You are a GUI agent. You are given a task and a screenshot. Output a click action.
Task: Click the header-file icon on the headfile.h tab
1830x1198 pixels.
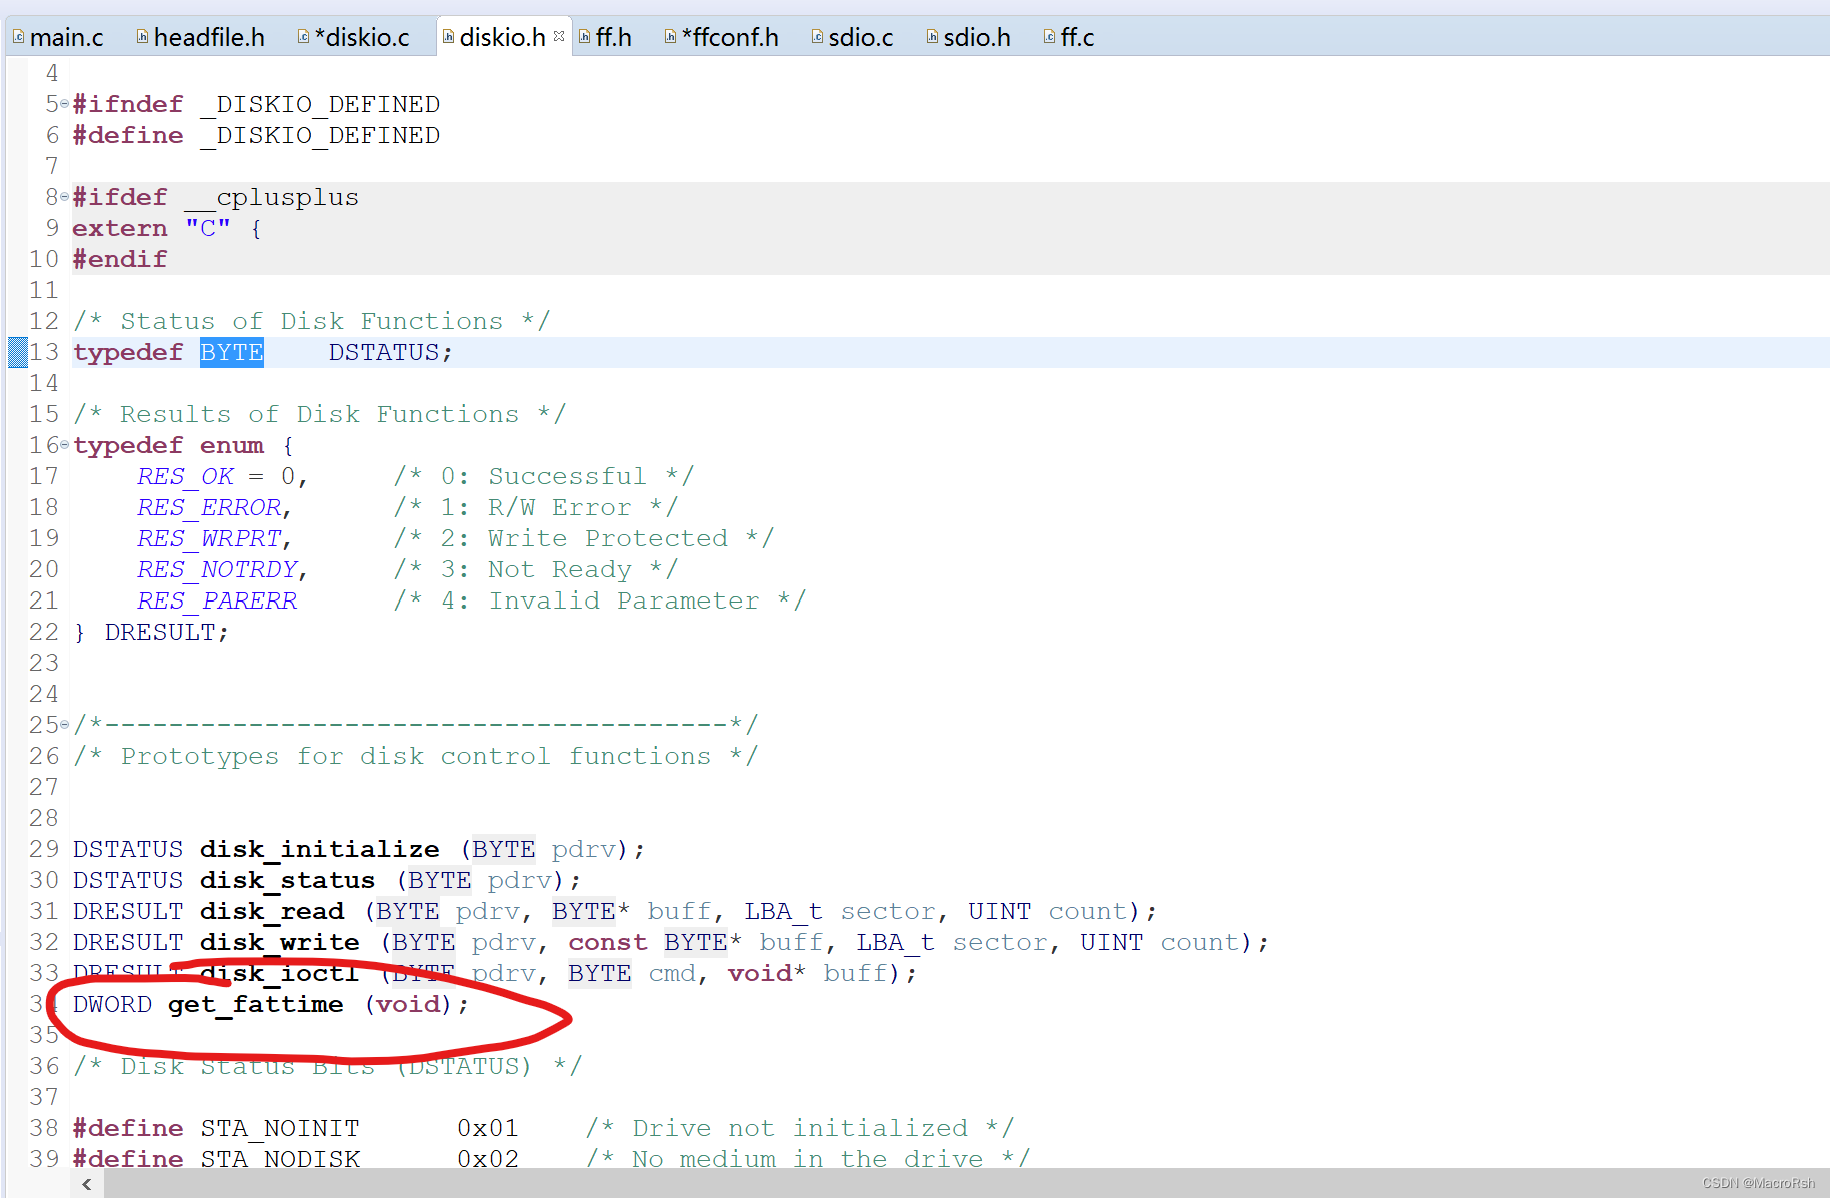click(x=142, y=34)
